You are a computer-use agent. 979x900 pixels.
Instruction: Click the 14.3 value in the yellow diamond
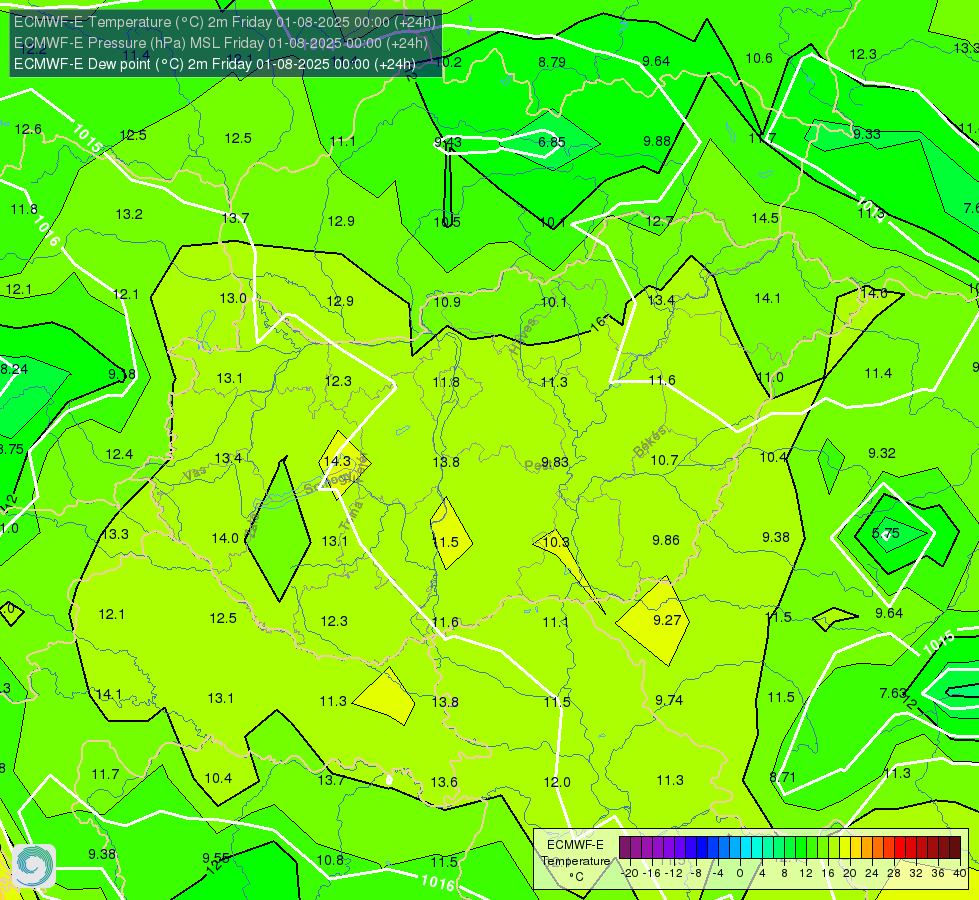click(x=337, y=461)
